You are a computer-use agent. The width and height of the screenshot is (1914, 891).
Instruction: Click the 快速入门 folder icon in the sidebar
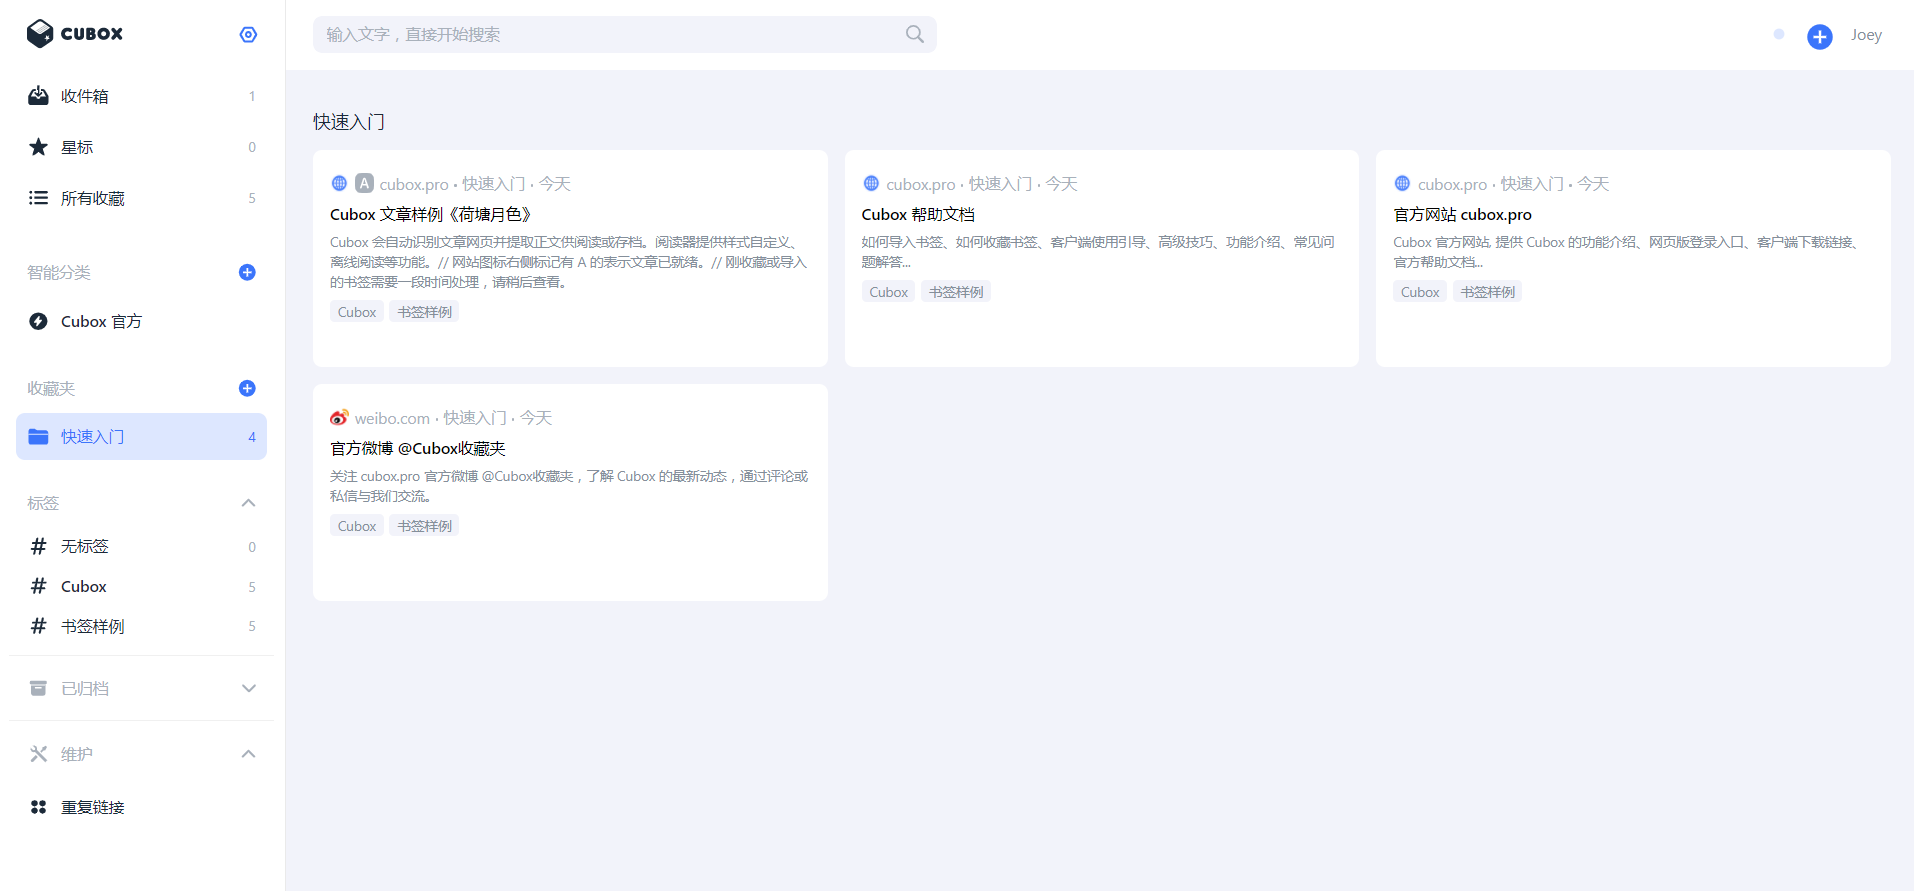38,436
